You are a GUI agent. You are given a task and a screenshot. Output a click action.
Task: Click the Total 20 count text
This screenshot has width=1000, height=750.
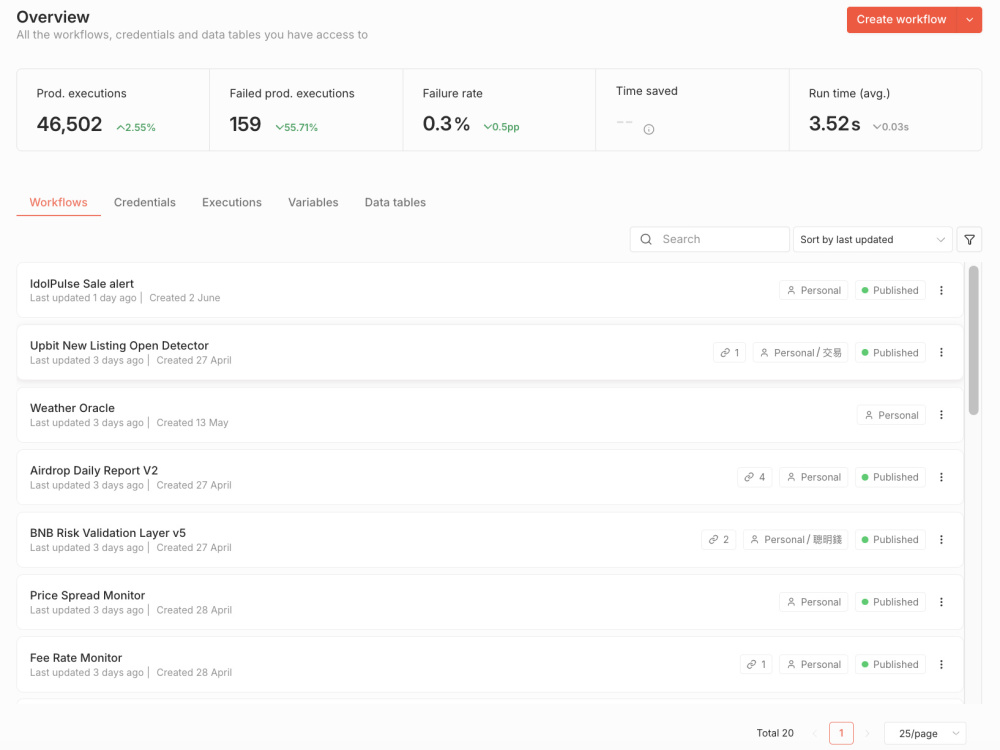tap(775, 733)
